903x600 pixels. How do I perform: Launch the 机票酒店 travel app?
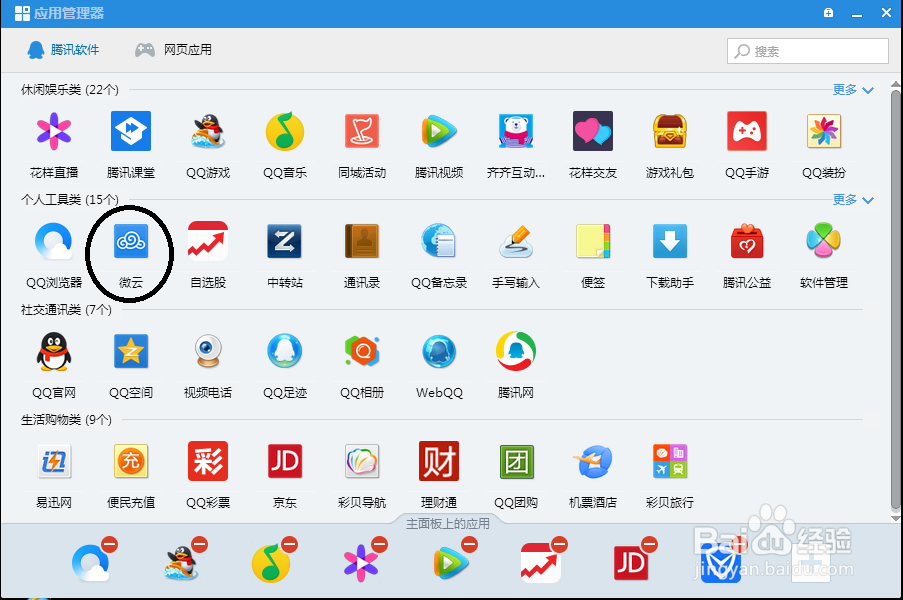click(x=593, y=461)
